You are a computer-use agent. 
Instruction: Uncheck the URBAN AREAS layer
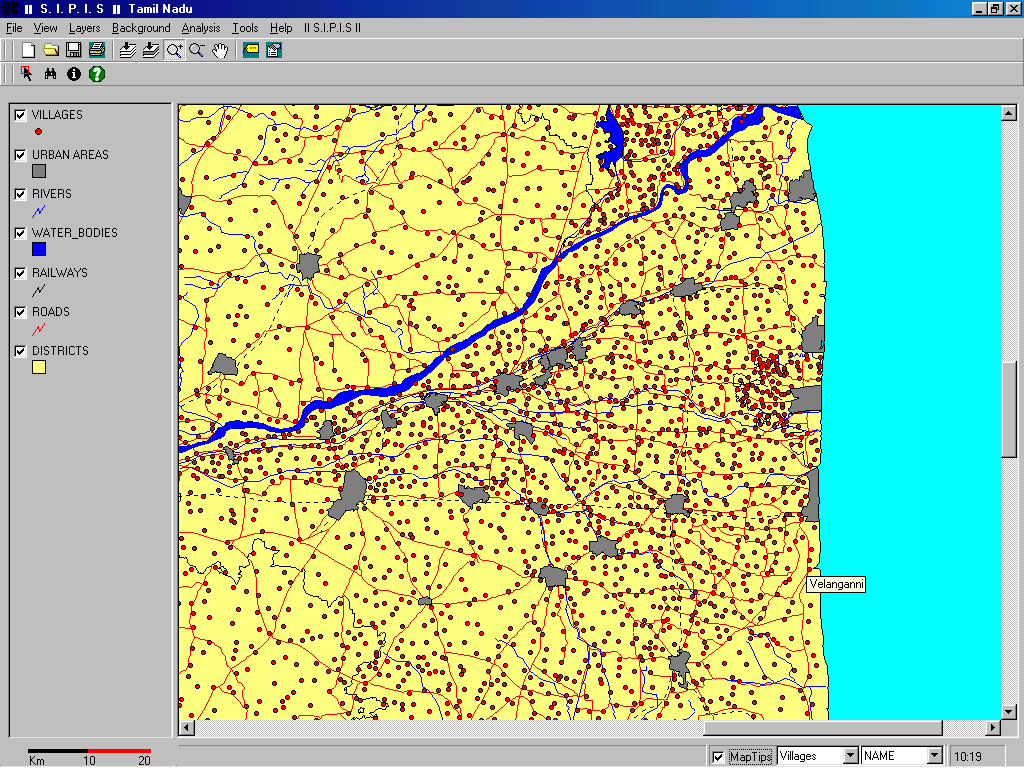(20, 155)
